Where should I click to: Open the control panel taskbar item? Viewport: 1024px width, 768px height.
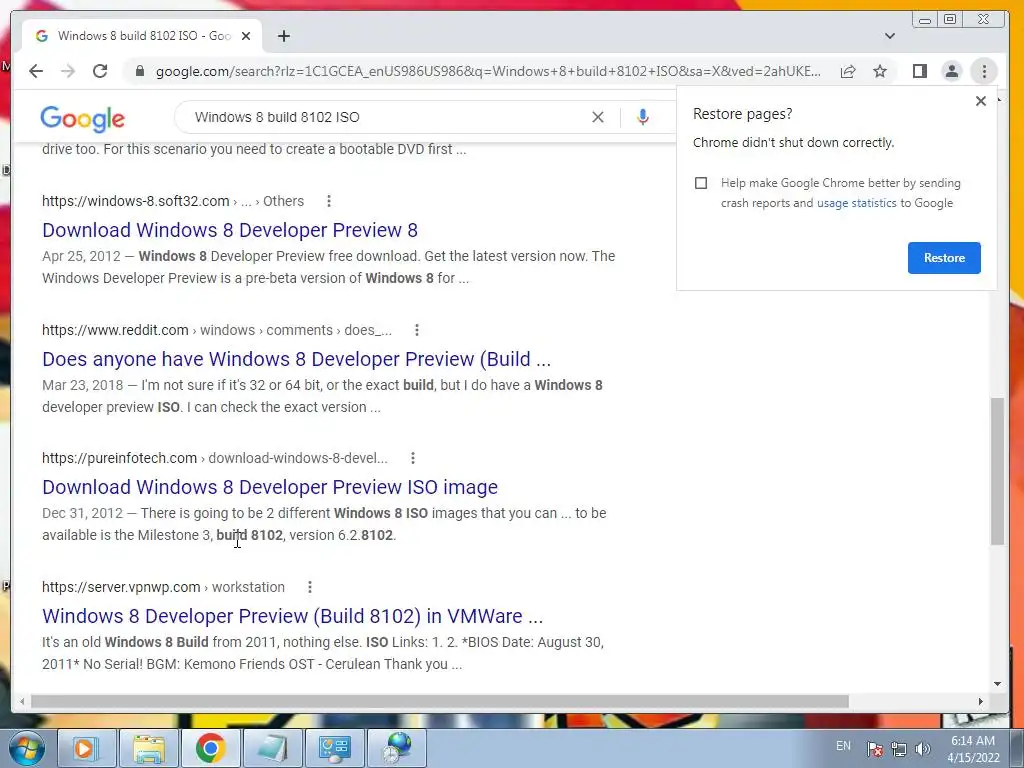click(x=334, y=748)
